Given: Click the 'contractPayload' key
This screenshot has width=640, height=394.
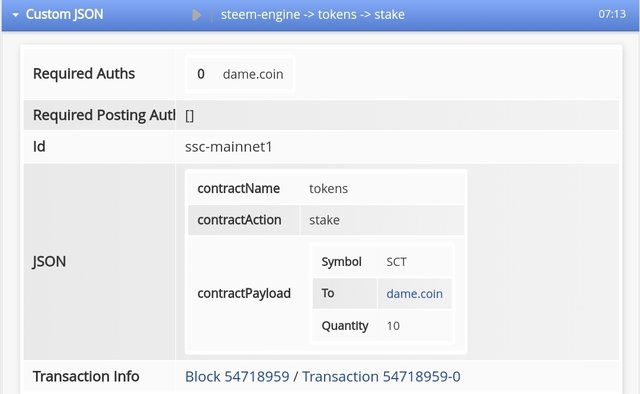Looking at the screenshot, I should tap(244, 294).
